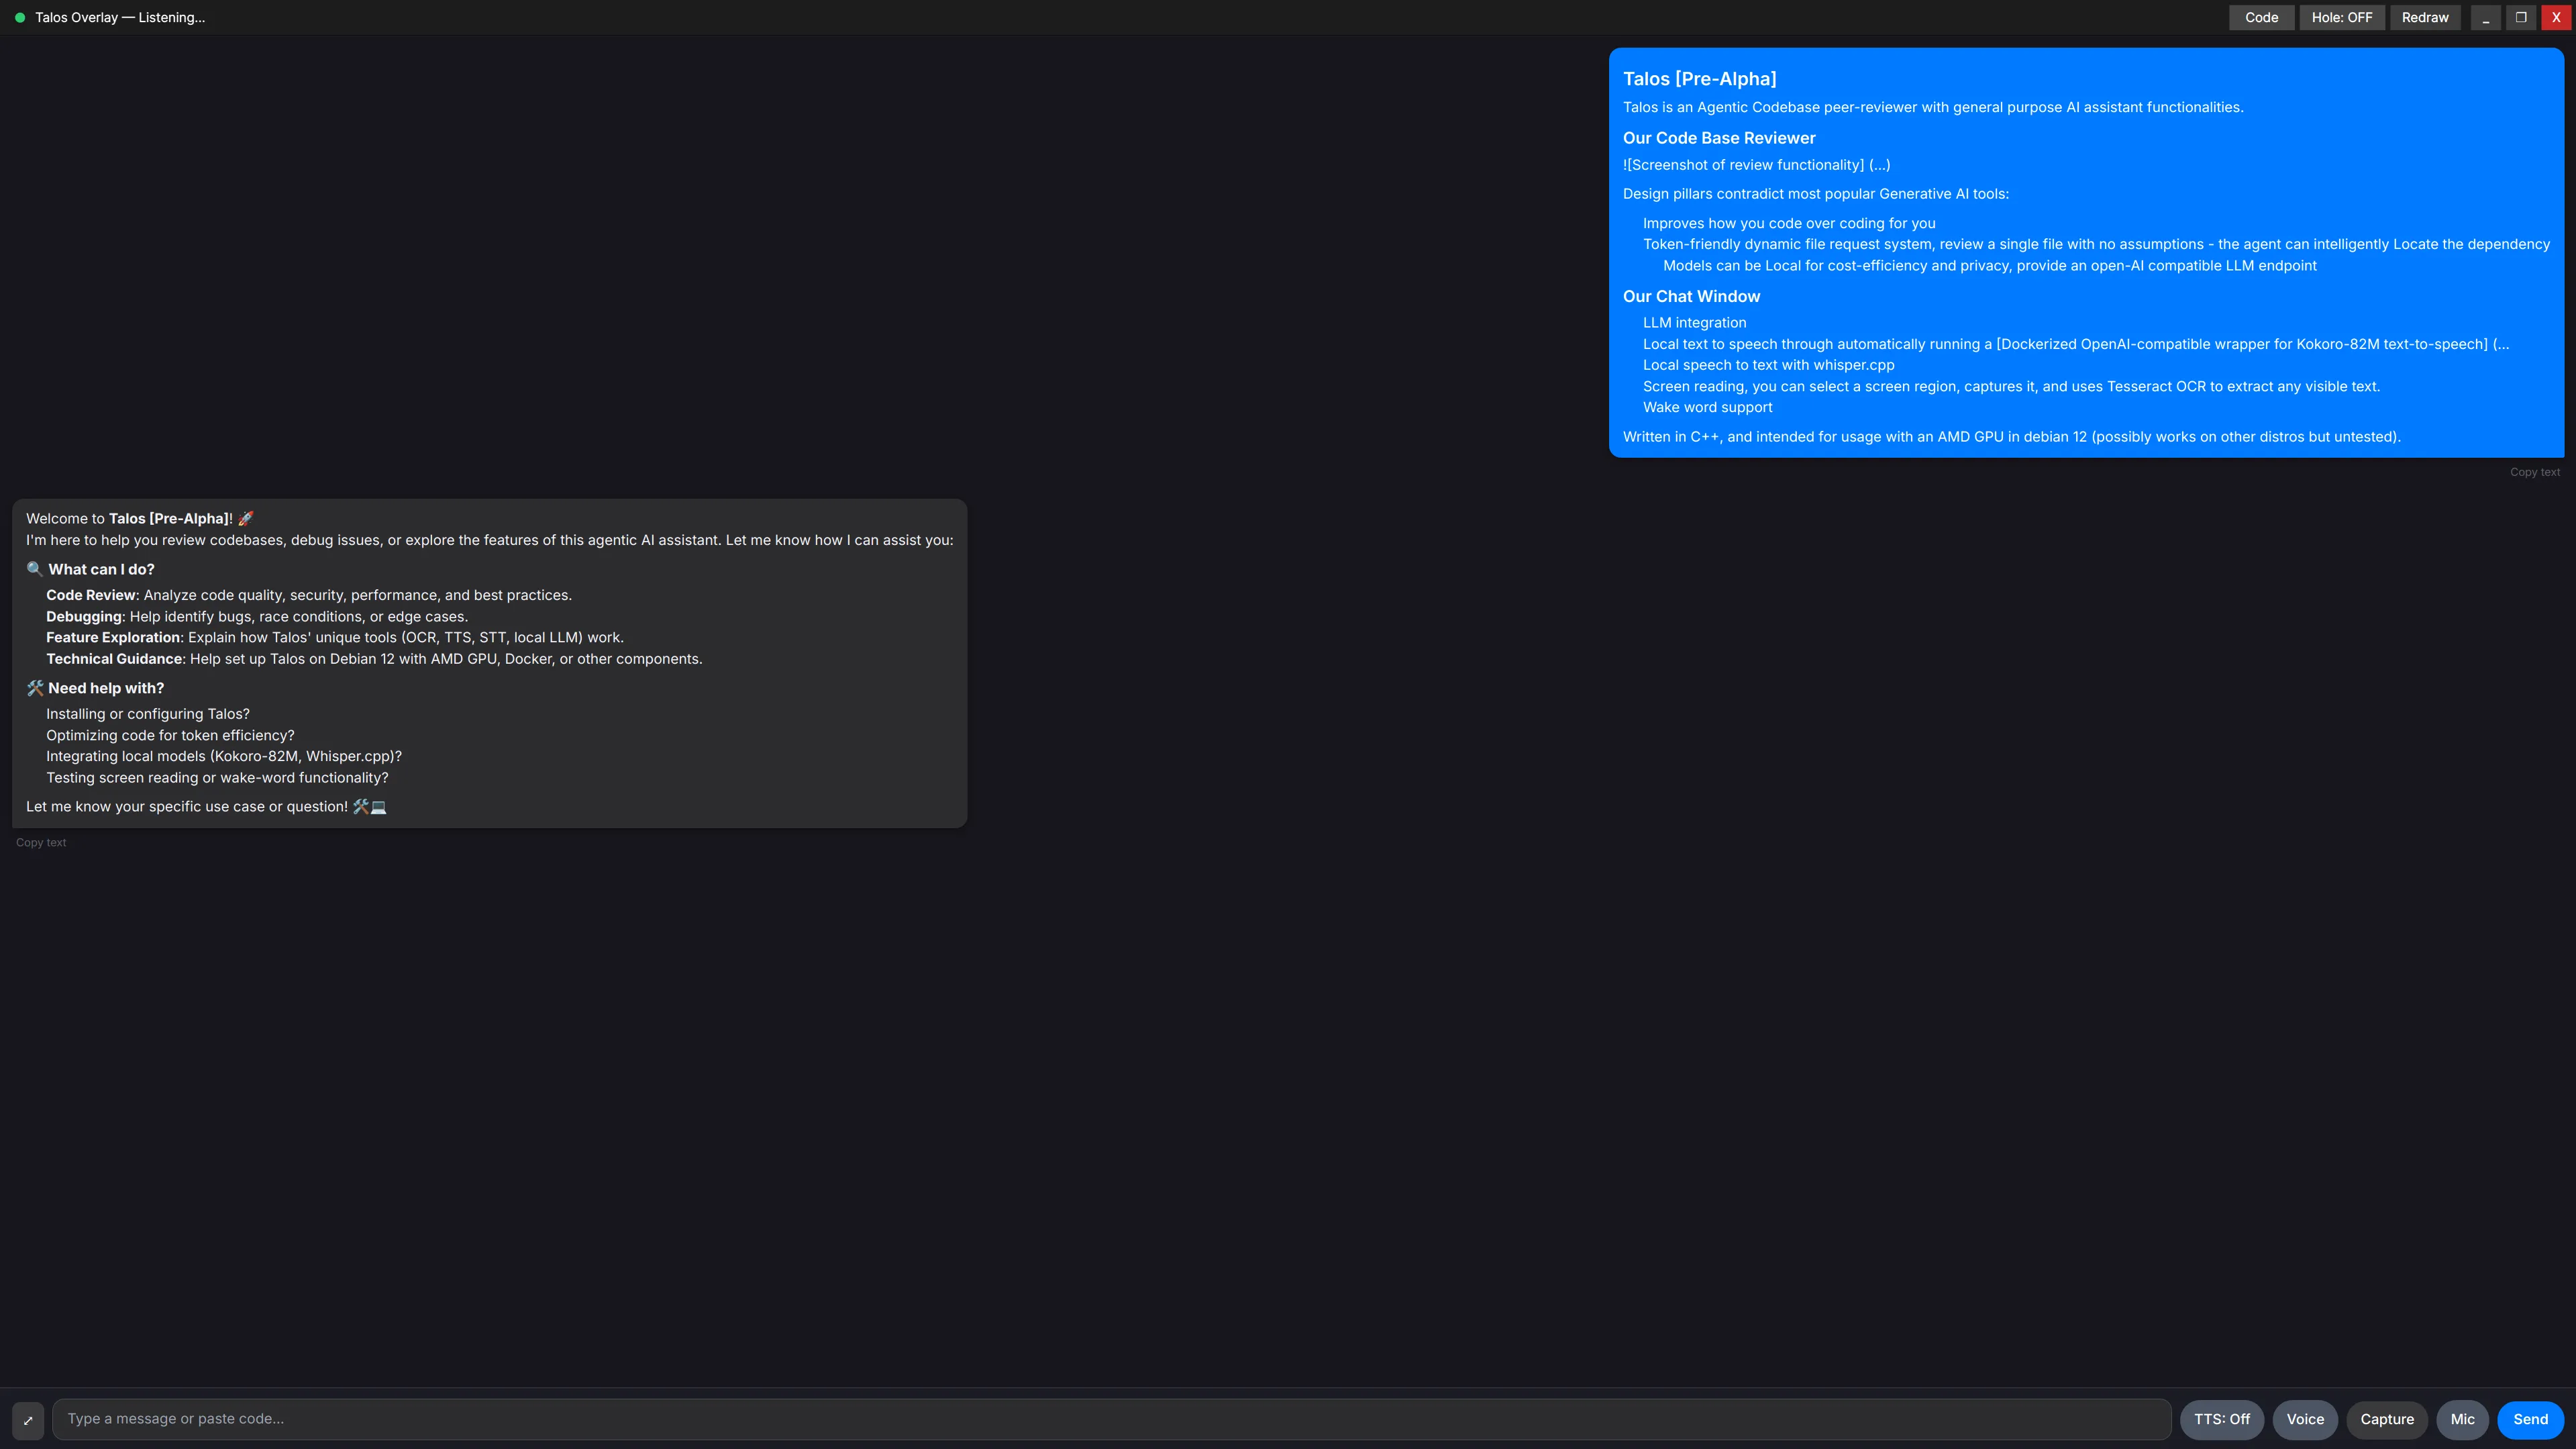The image size is (2576, 1449).
Task: Click 'Optimizing code for token efficiency?' line
Action: pyautogui.click(x=170, y=736)
